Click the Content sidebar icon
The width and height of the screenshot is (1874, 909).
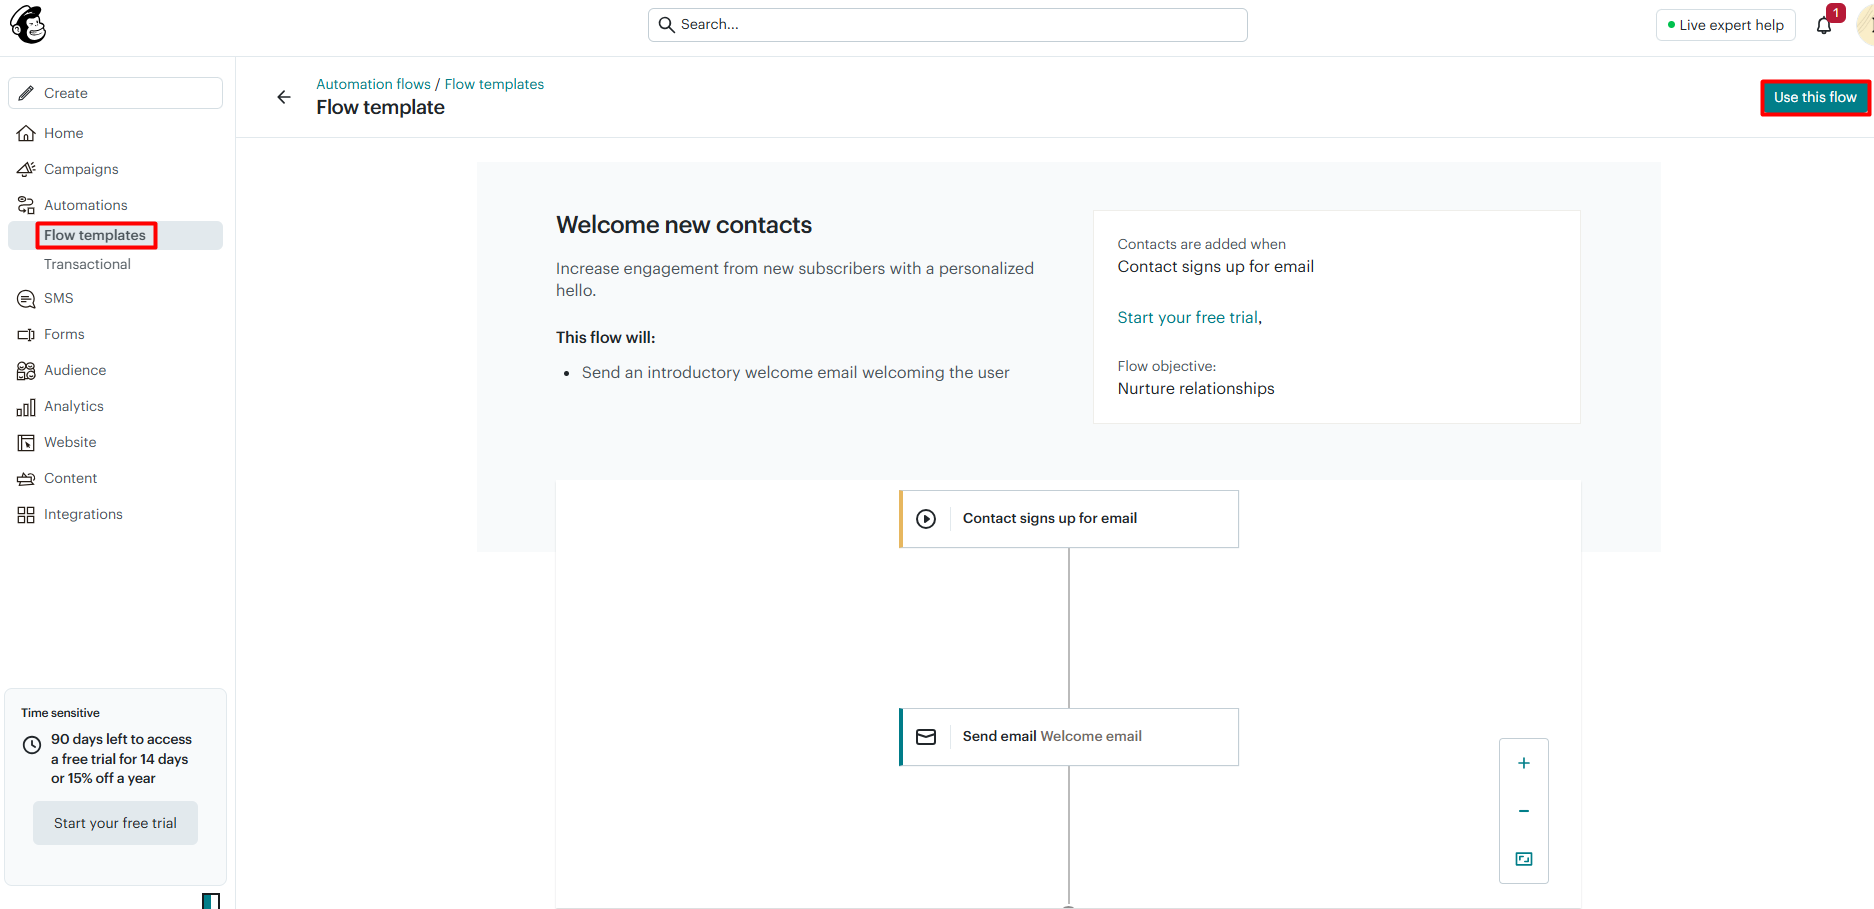[x=26, y=478]
